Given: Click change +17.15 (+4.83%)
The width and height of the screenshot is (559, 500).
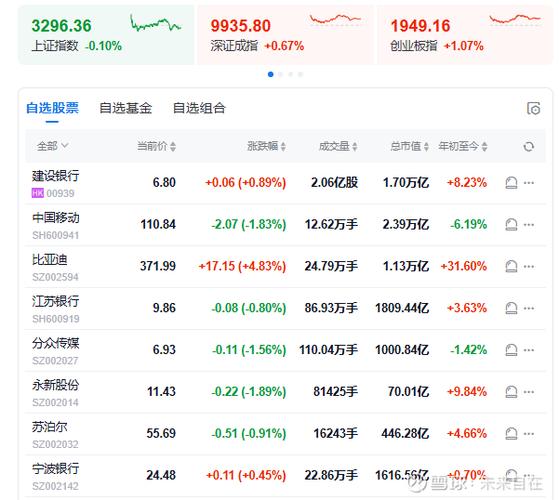Looking at the screenshot, I should tap(242, 266).
